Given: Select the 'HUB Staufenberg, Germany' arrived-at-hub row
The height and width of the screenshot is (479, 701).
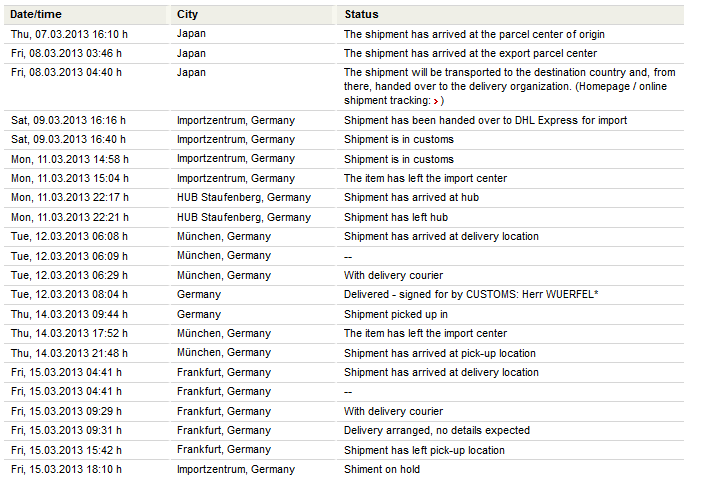Looking at the screenshot, I should pos(244,198).
